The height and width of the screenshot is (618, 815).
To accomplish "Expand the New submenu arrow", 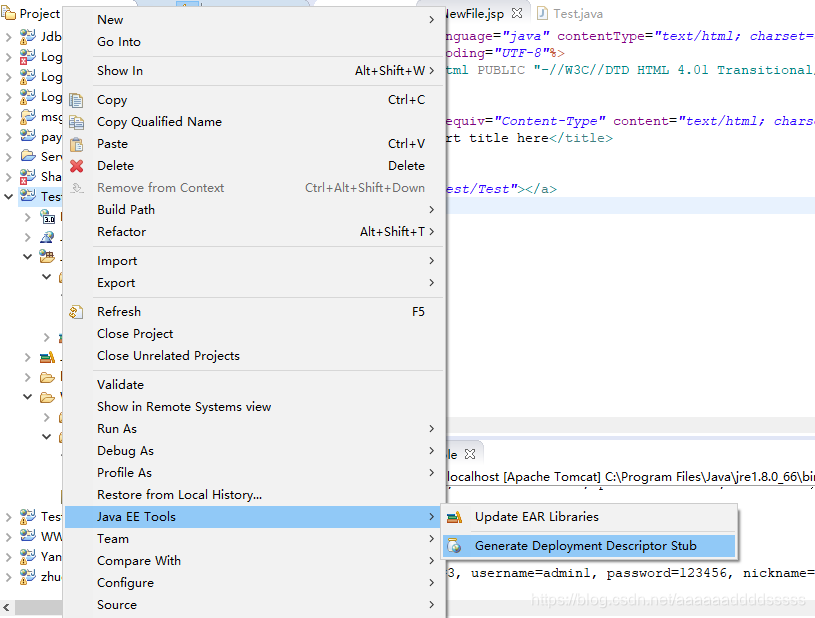I will [430, 18].
